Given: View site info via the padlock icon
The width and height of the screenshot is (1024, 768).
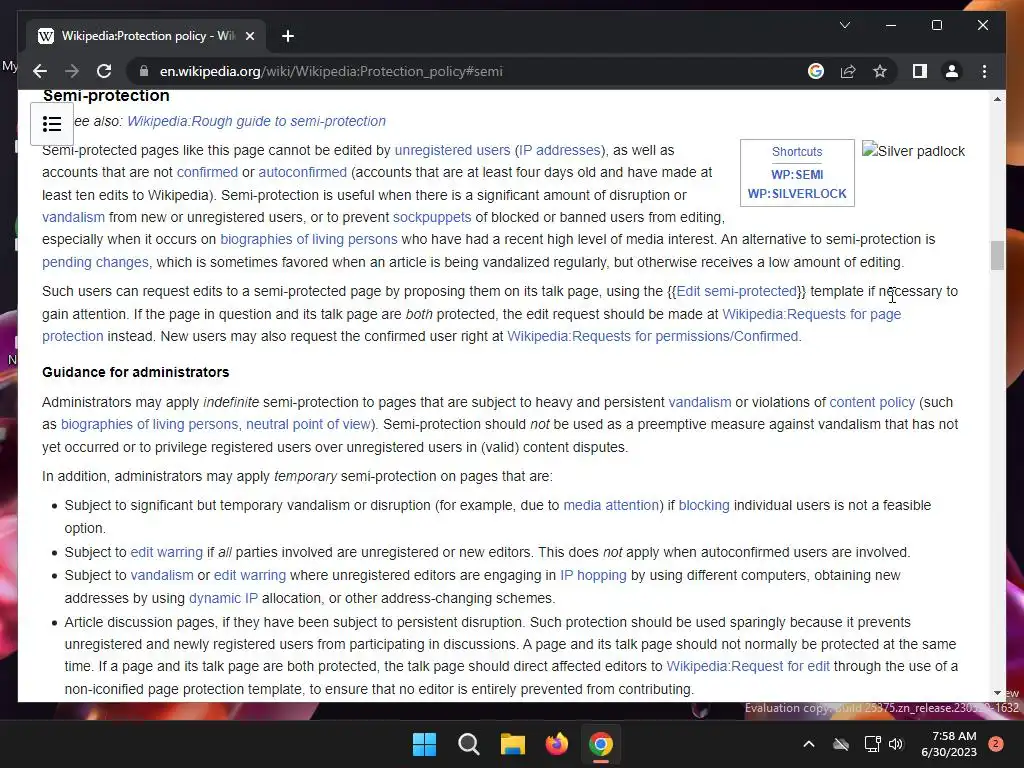Looking at the screenshot, I should point(144,71).
